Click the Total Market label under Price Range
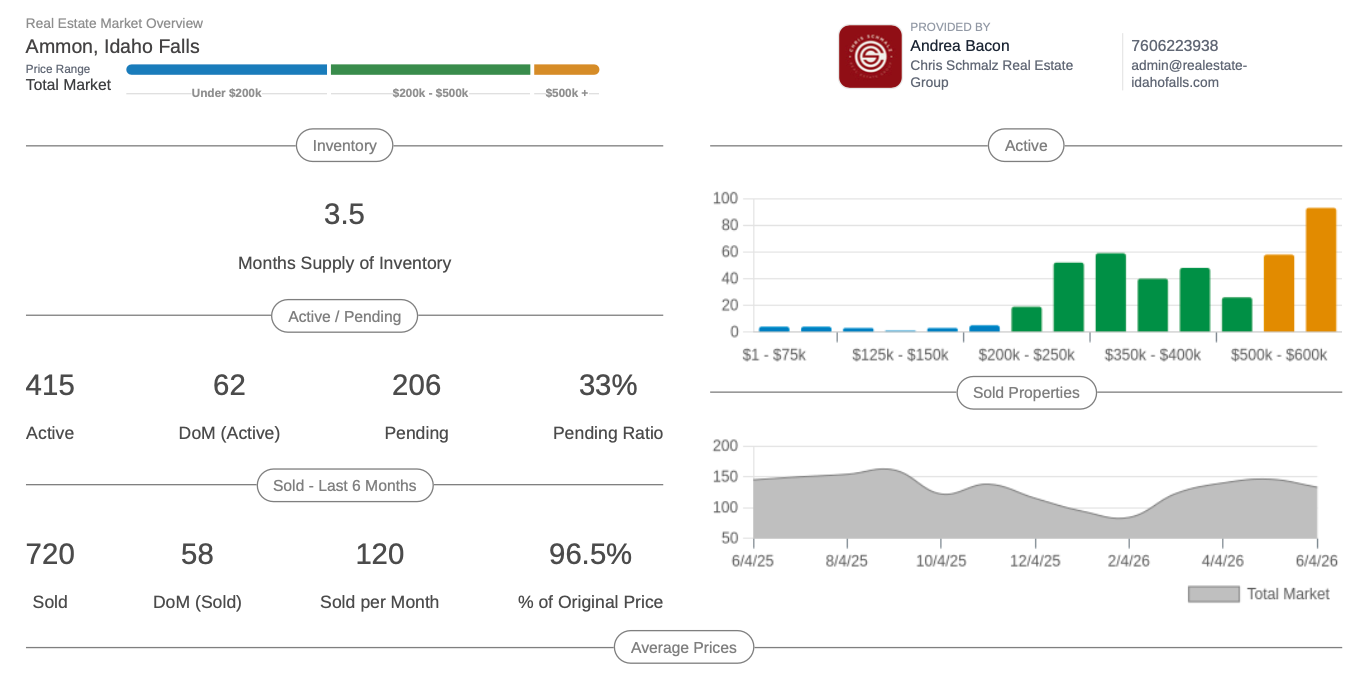Image resolution: width=1365 pixels, height=673 pixels. point(69,85)
